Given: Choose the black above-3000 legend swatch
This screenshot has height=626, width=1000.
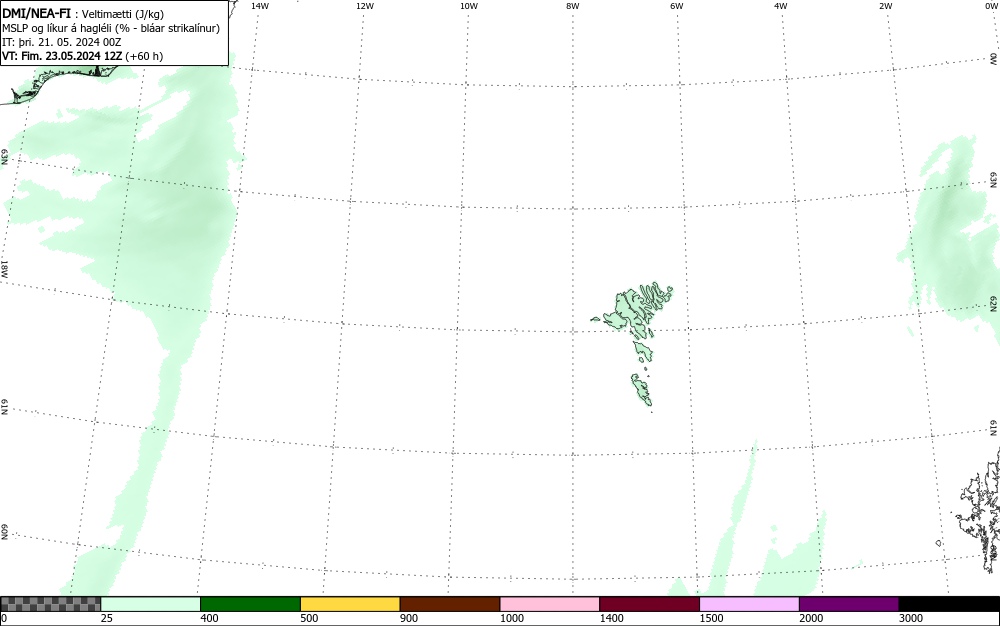Looking at the screenshot, I should [949, 604].
